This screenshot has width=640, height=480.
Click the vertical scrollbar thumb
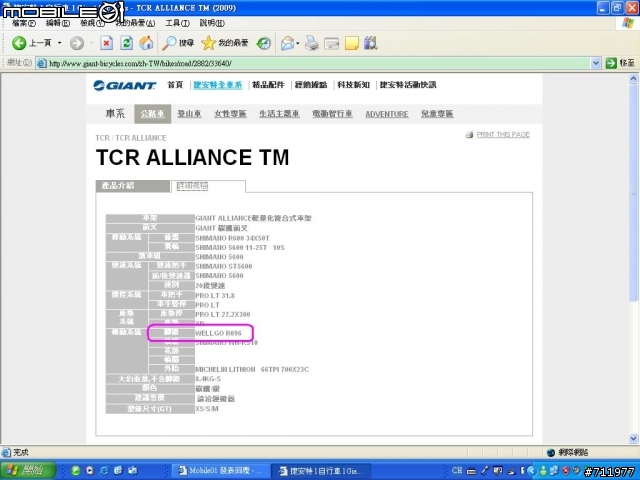click(633, 192)
